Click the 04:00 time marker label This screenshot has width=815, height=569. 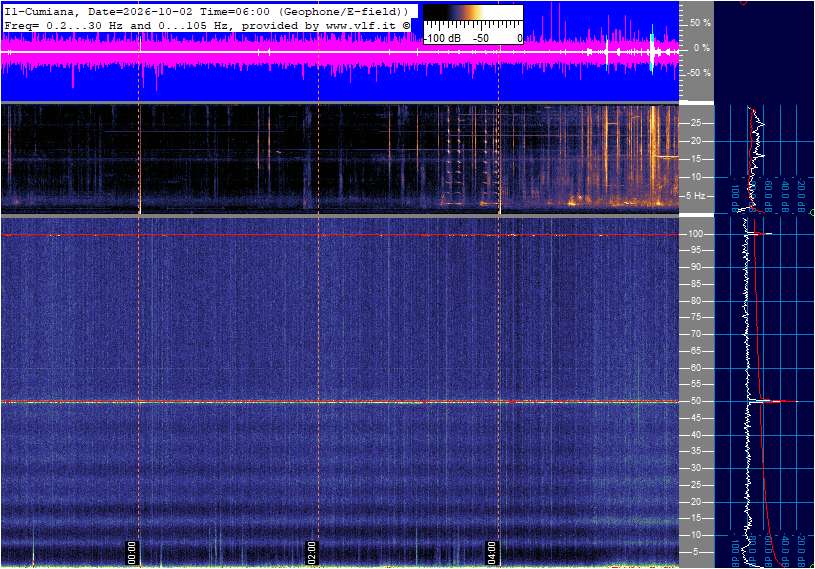(x=491, y=552)
